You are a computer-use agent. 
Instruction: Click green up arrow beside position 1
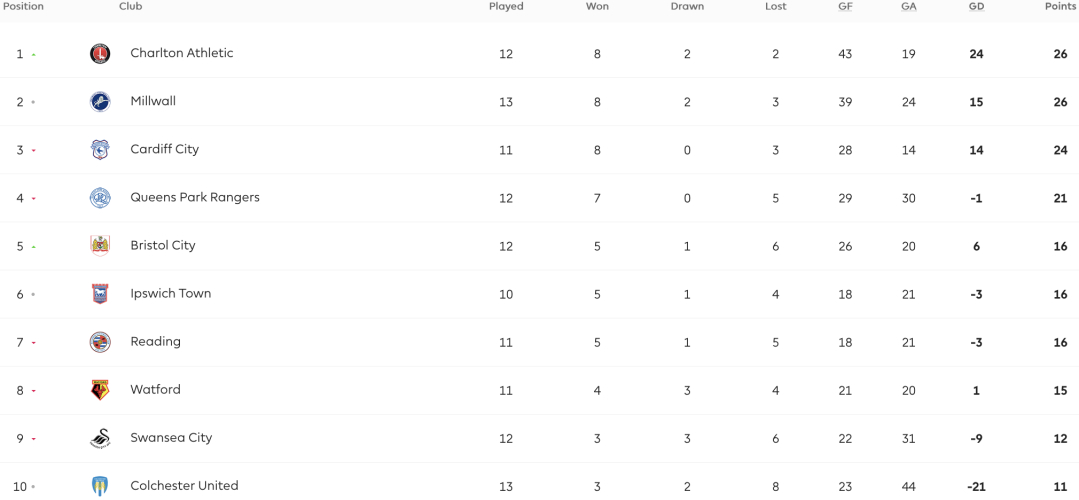(34, 54)
